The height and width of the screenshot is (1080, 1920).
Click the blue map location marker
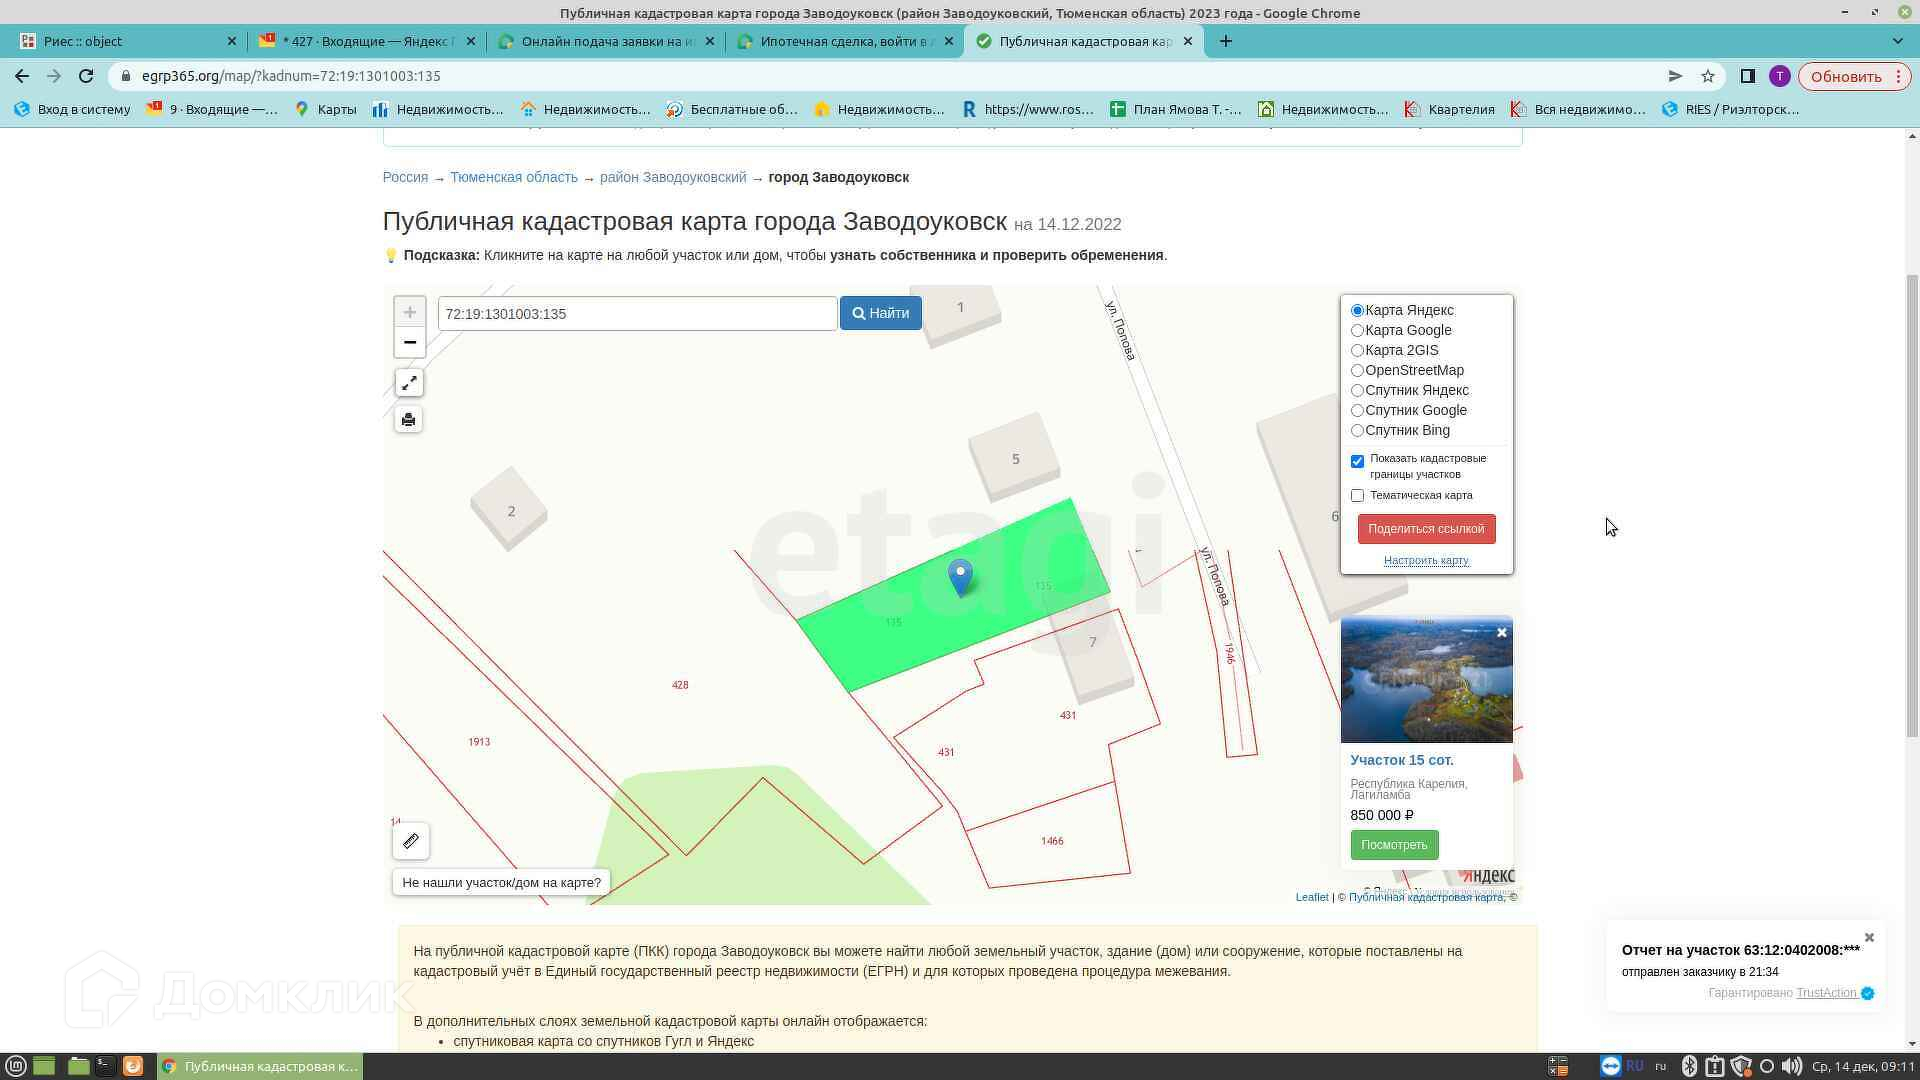point(960,576)
